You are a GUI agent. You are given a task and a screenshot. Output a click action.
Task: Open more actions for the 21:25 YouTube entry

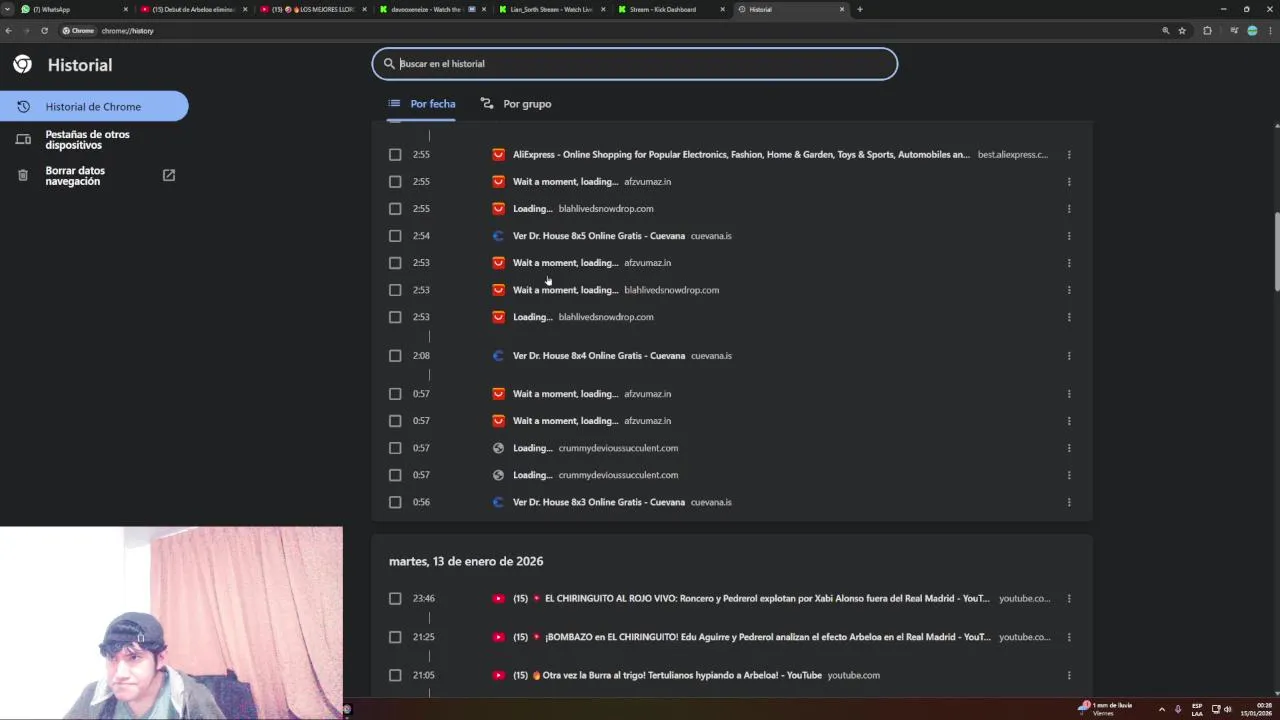click(x=1069, y=637)
